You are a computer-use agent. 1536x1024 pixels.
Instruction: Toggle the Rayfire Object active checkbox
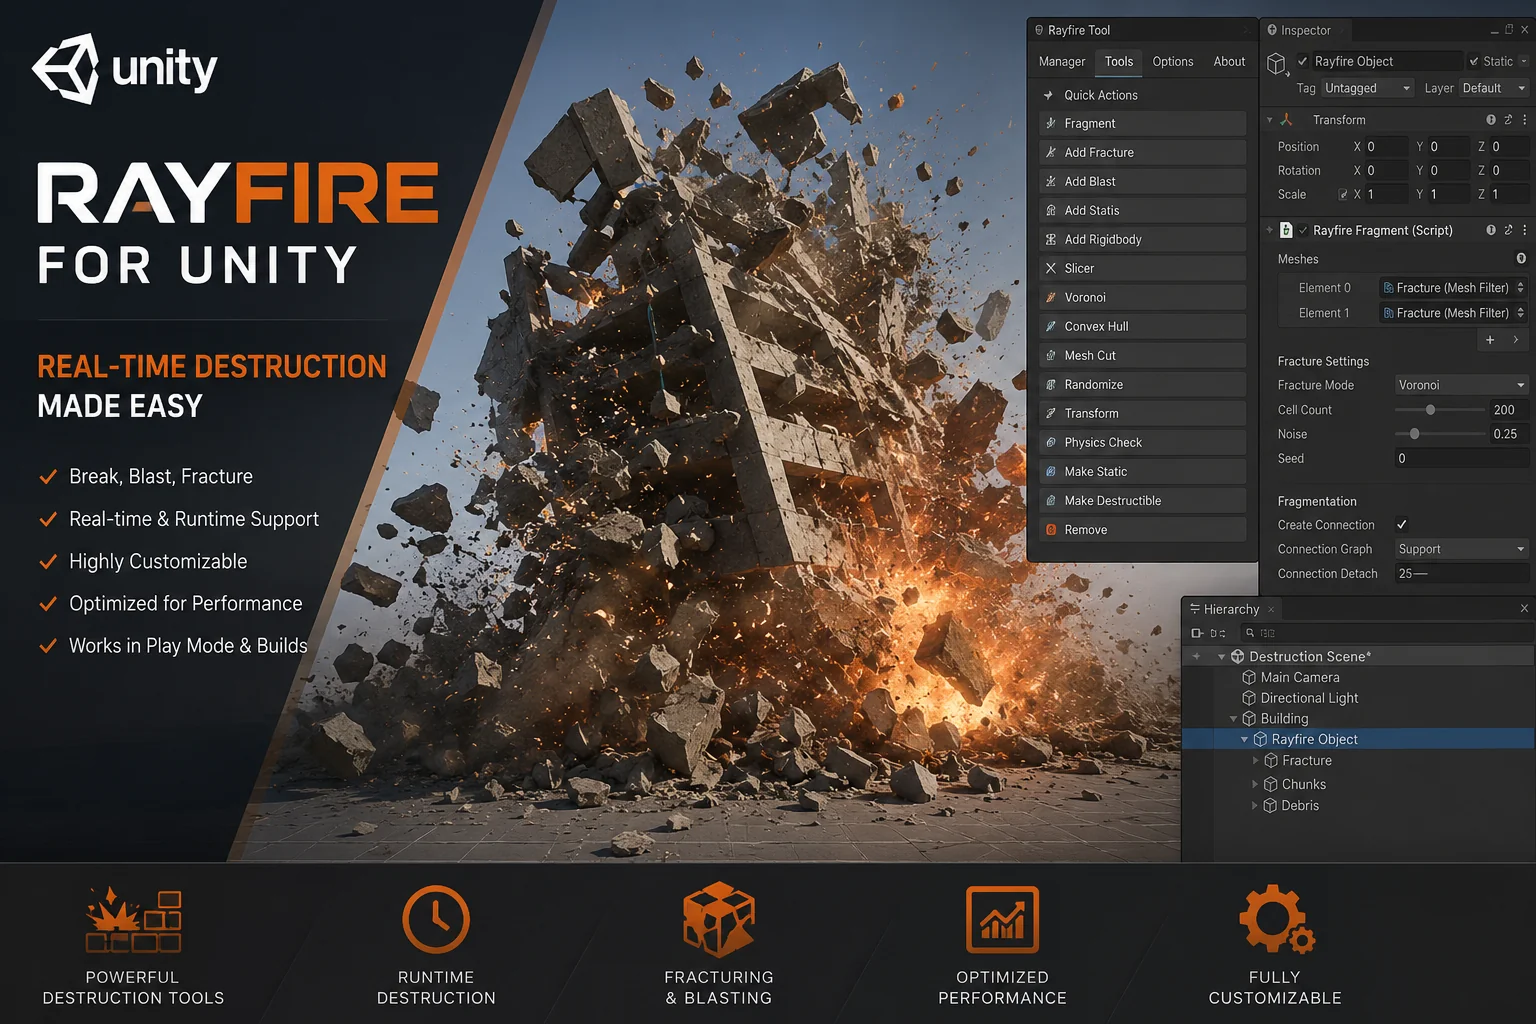(1302, 61)
